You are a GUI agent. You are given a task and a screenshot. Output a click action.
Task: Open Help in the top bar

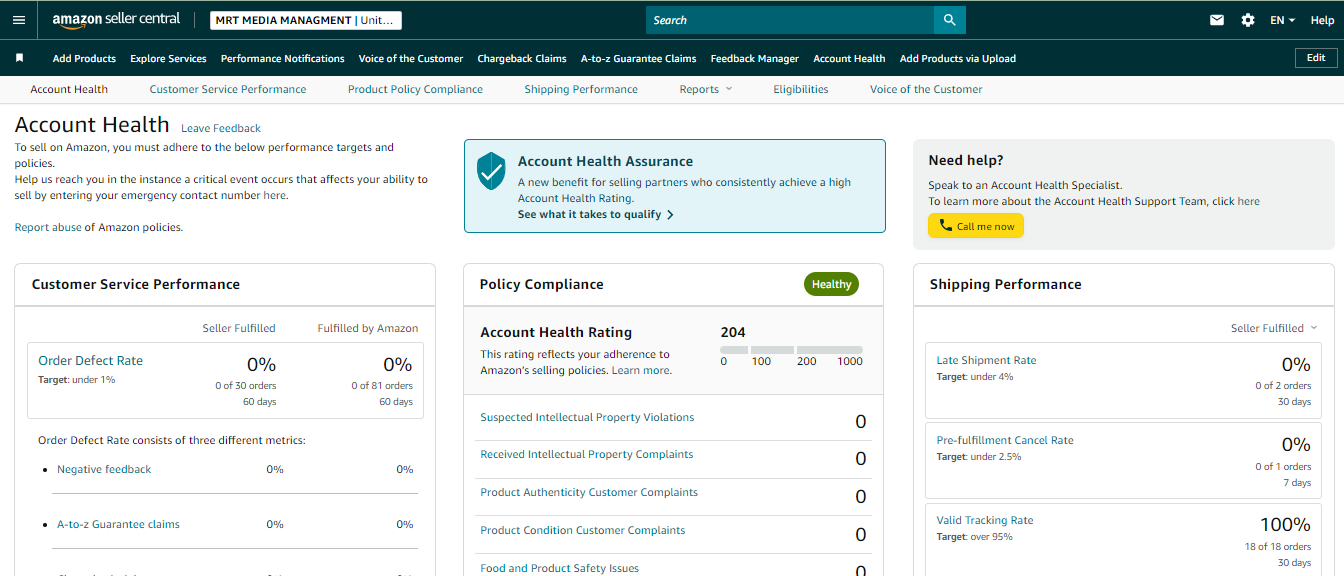pos(1322,20)
